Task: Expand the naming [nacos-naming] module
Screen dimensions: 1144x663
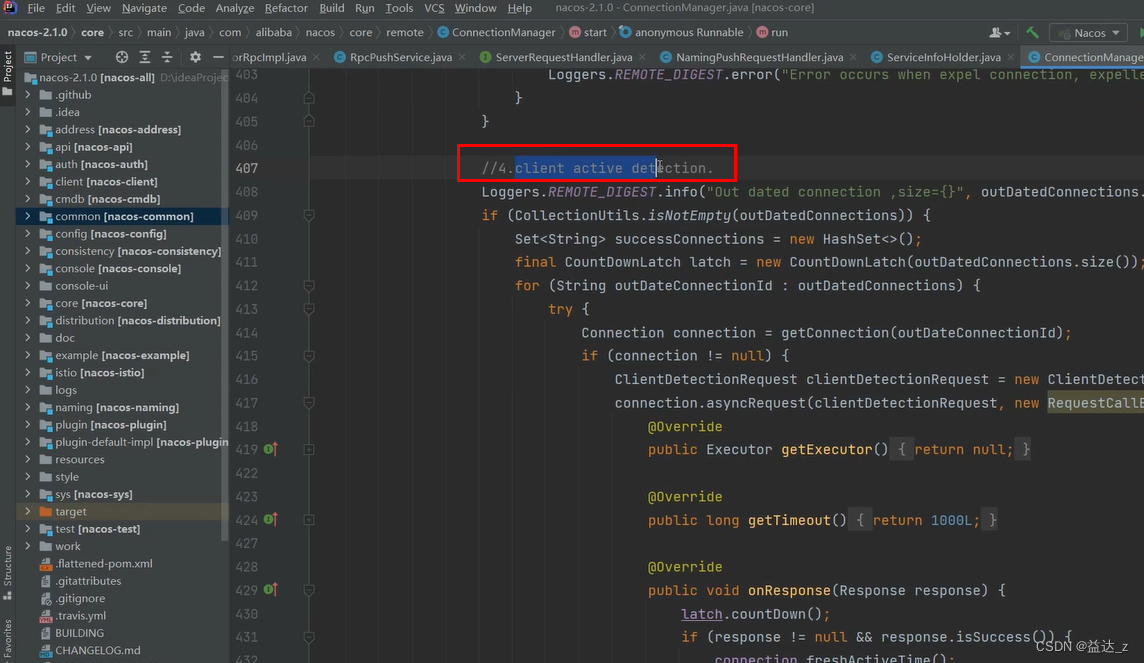Action: point(28,408)
